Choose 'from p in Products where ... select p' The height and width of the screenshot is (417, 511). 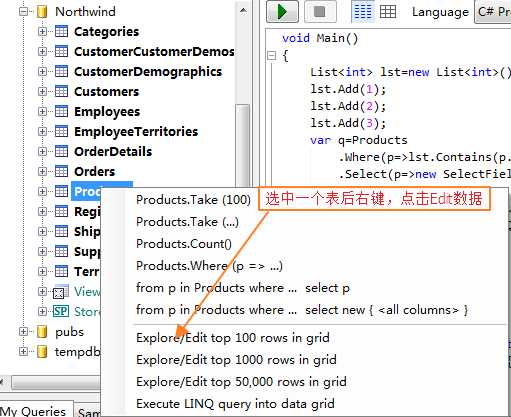click(x=243, y=288)
